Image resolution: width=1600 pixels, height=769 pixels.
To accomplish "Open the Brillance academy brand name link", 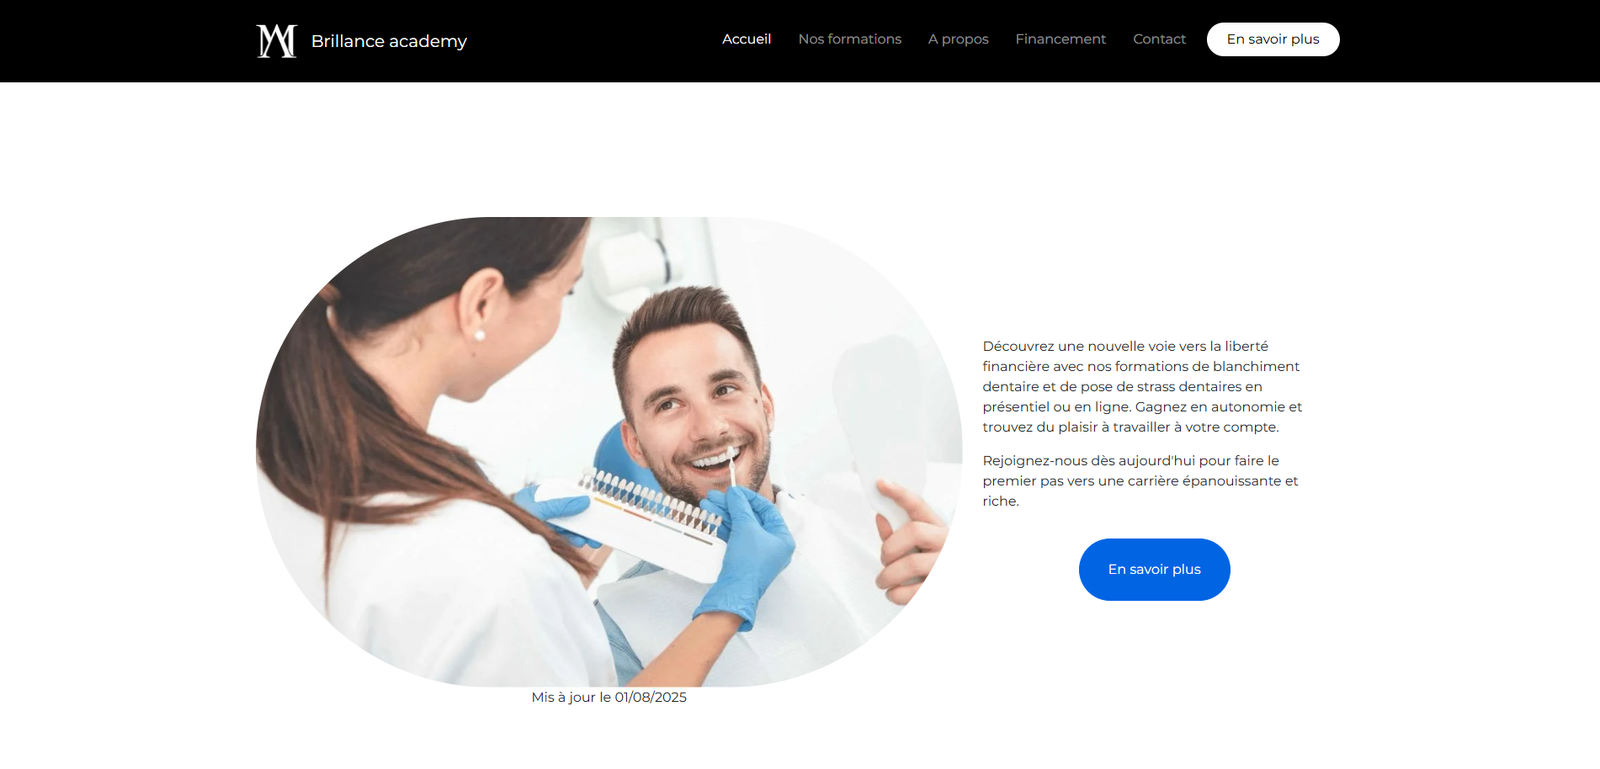I will click(389, 41).
